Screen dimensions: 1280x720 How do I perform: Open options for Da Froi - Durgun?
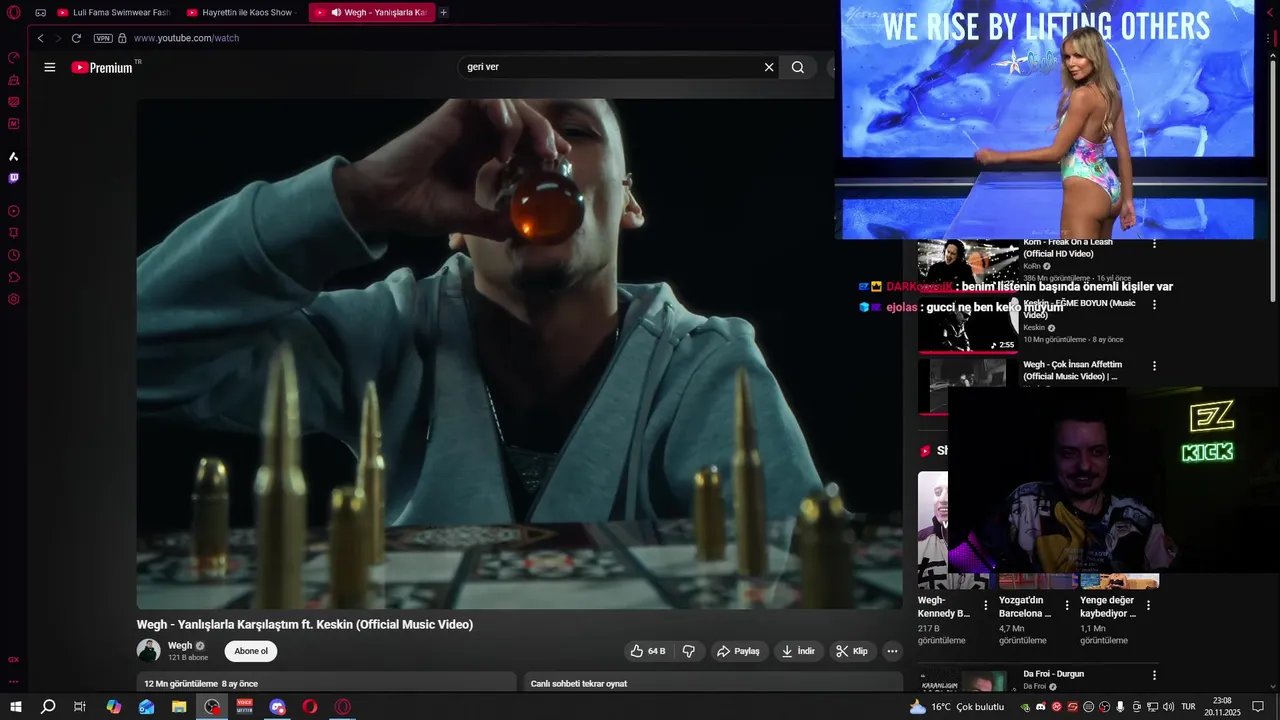pyautogui.click(x=1154, y=675)
